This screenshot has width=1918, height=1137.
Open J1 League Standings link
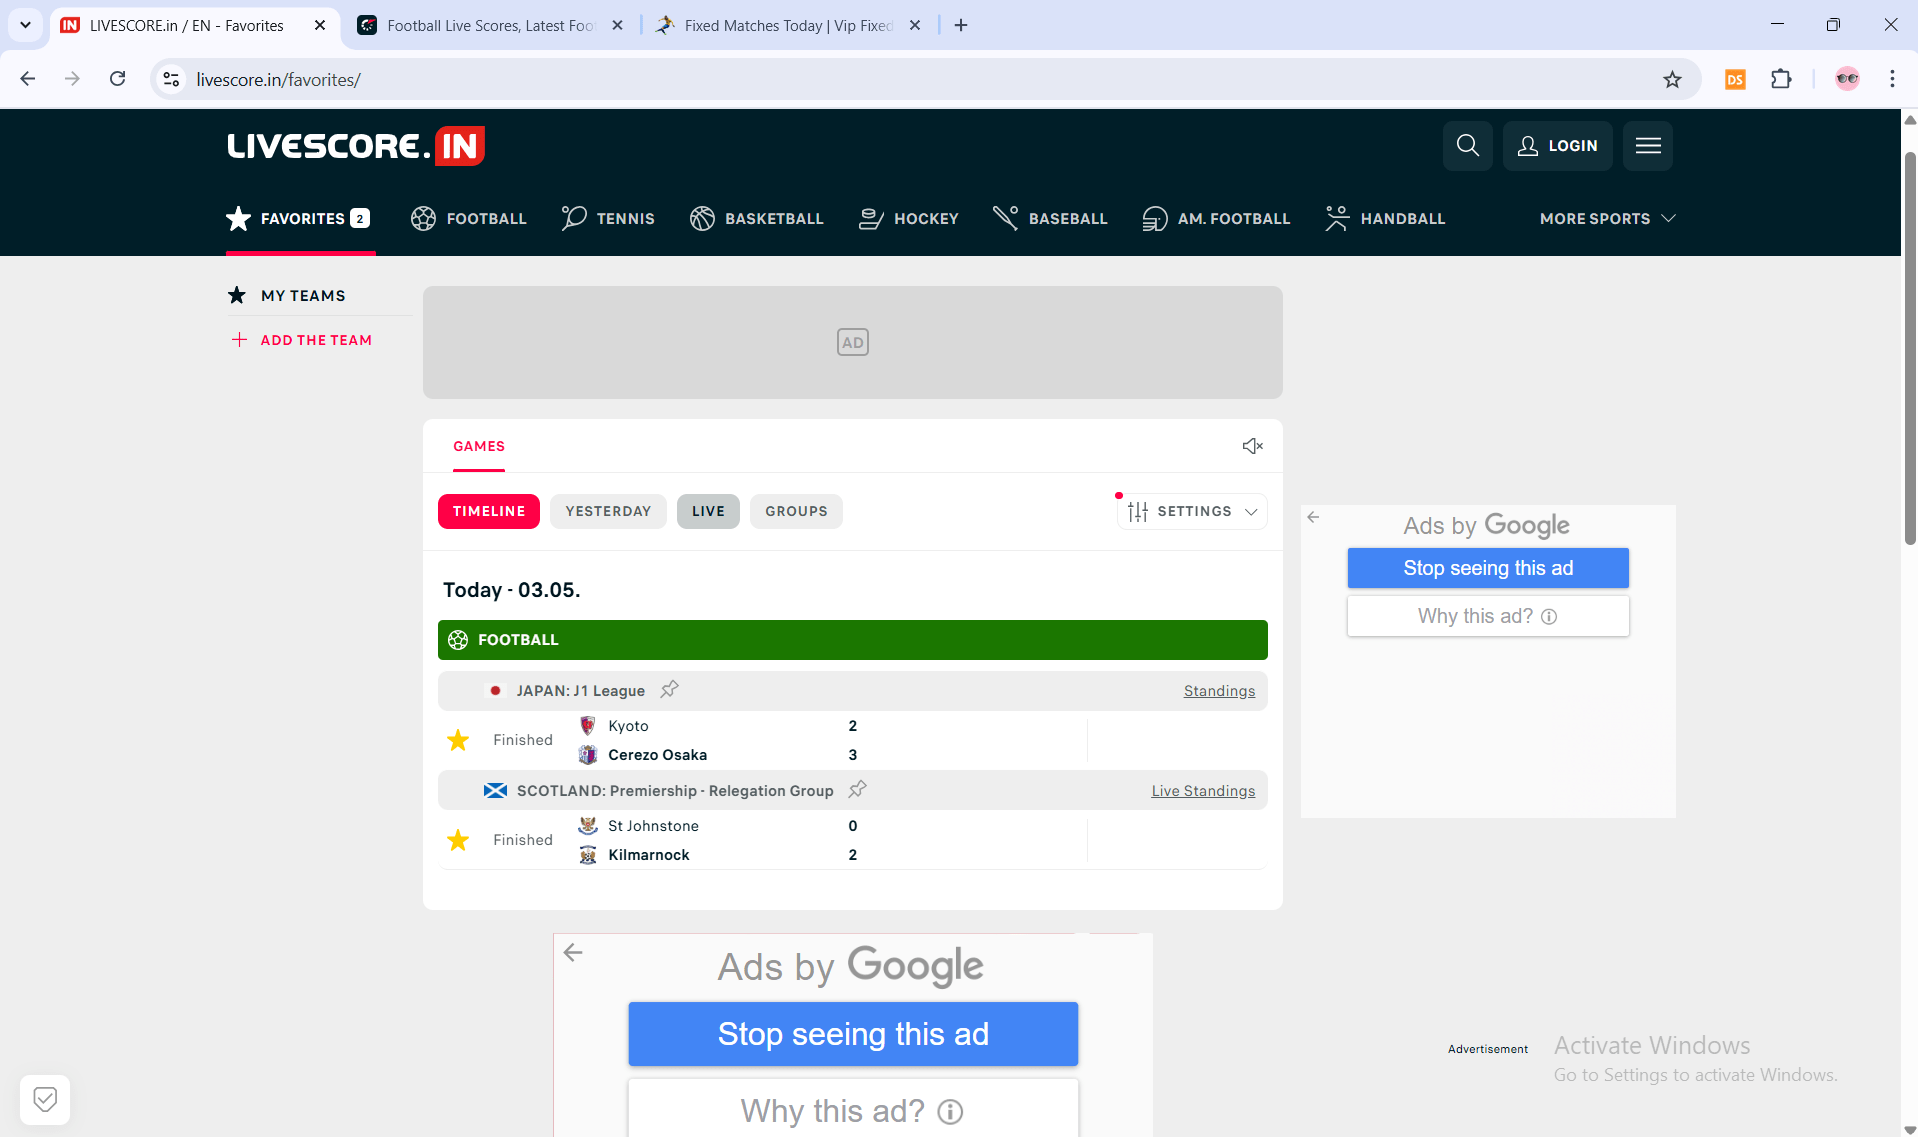pos(1219,691)
